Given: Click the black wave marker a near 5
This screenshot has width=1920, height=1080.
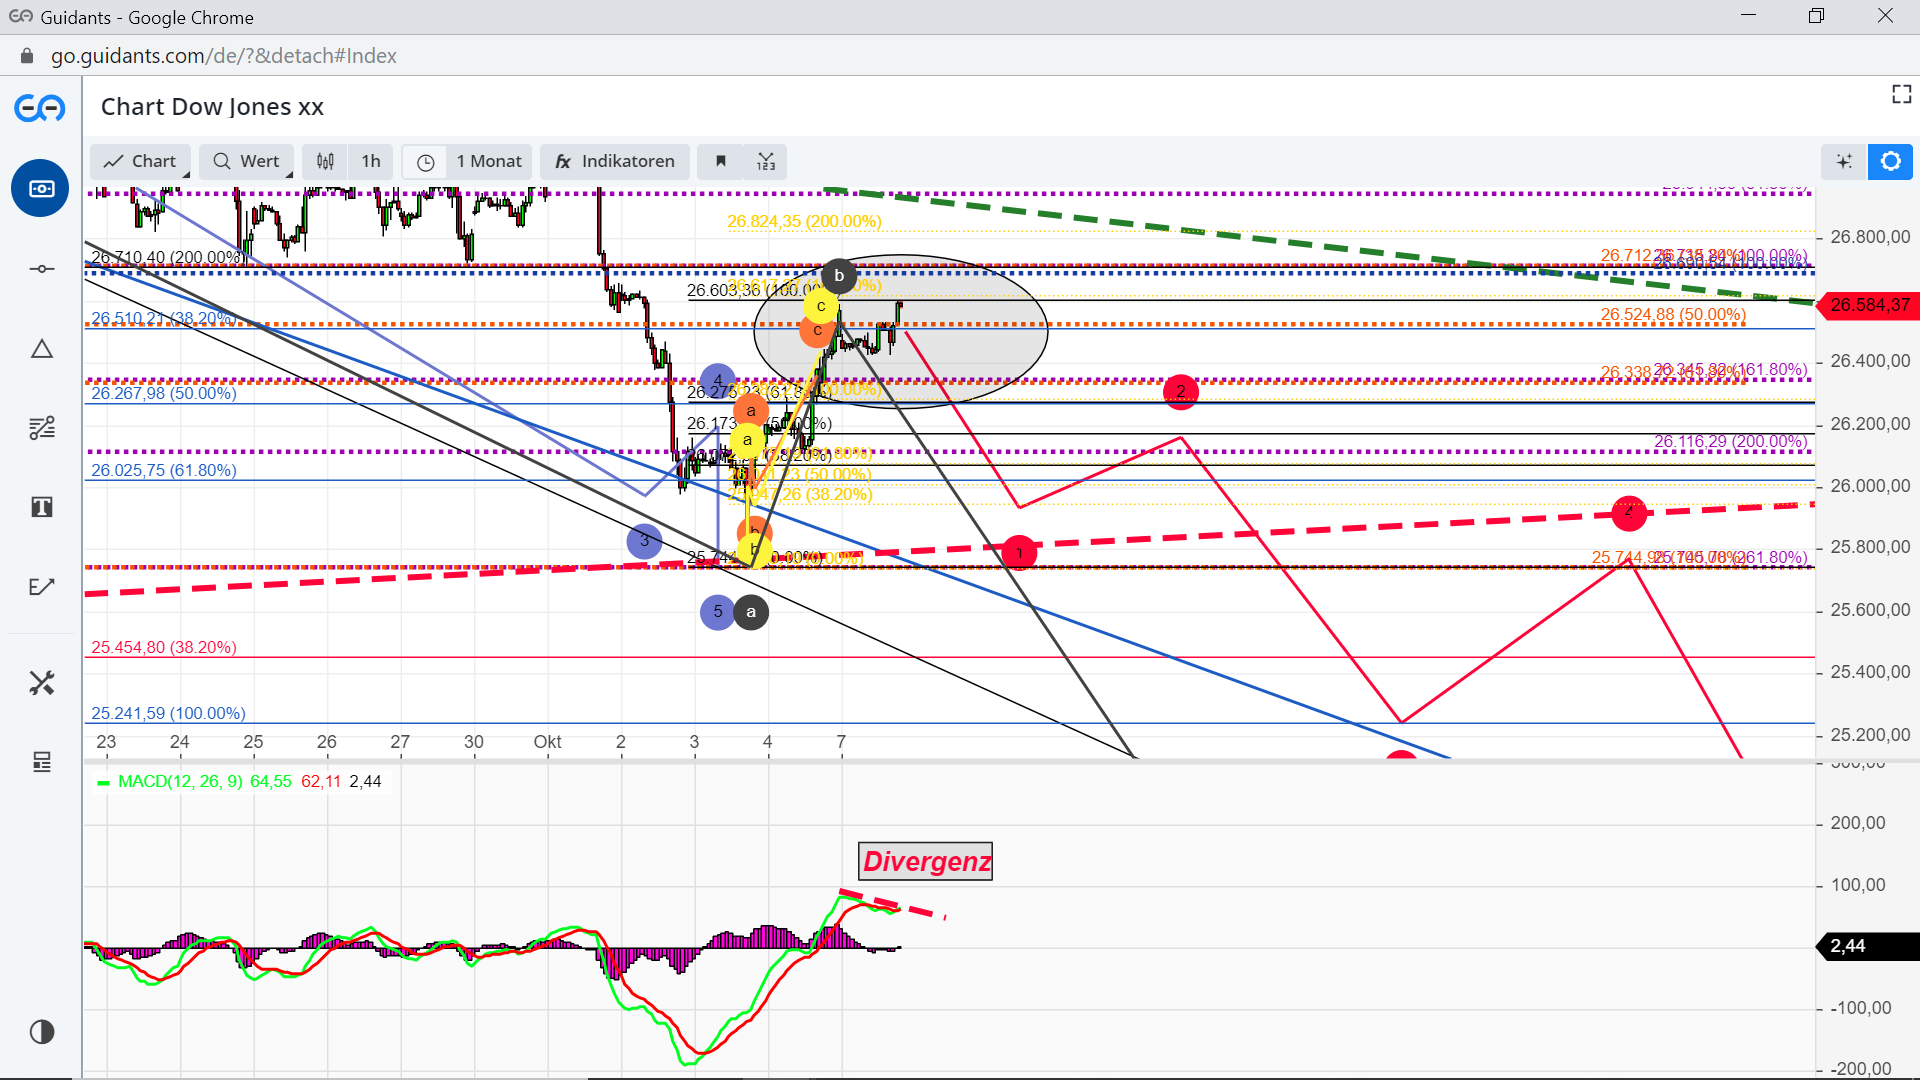Looking at the screenshot, I should pyautogui.click(x=751, y=612).
